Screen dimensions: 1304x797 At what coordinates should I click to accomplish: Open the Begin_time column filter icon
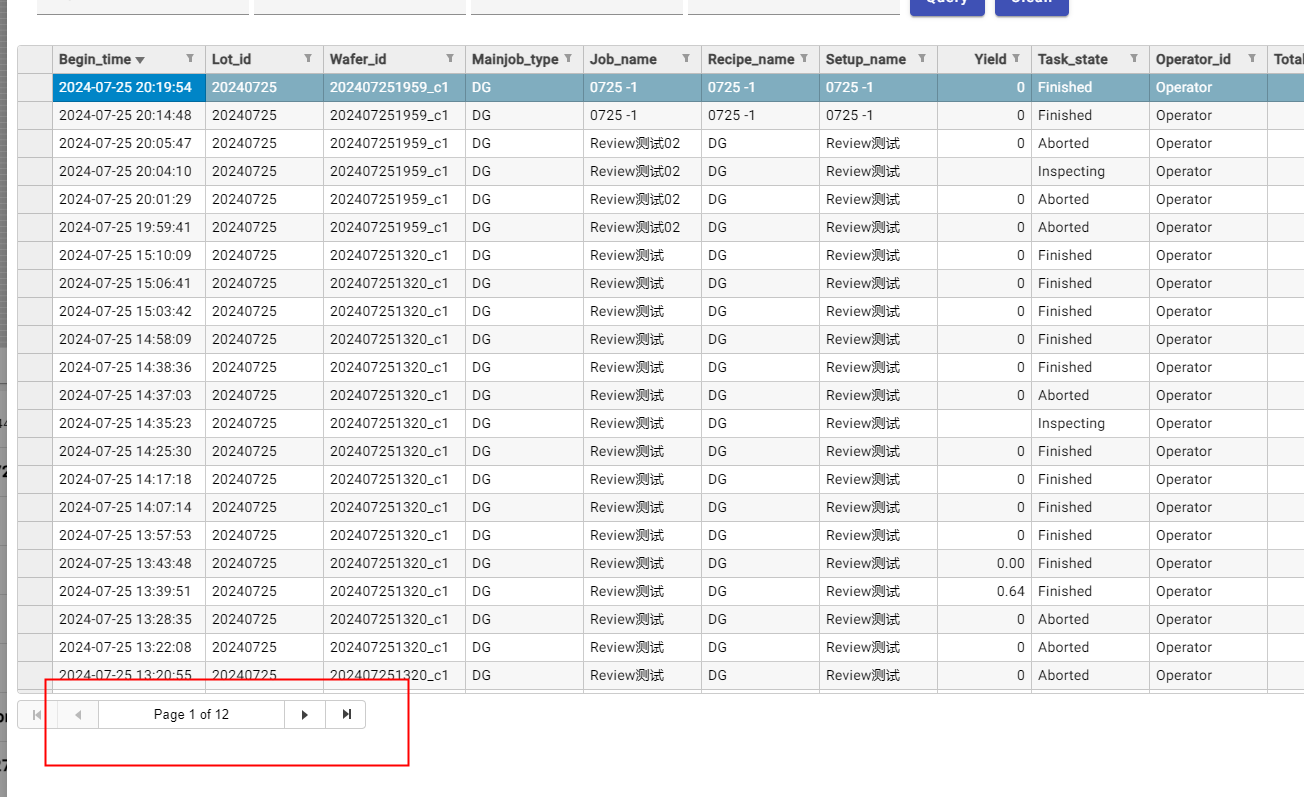[x=190, y=59]
